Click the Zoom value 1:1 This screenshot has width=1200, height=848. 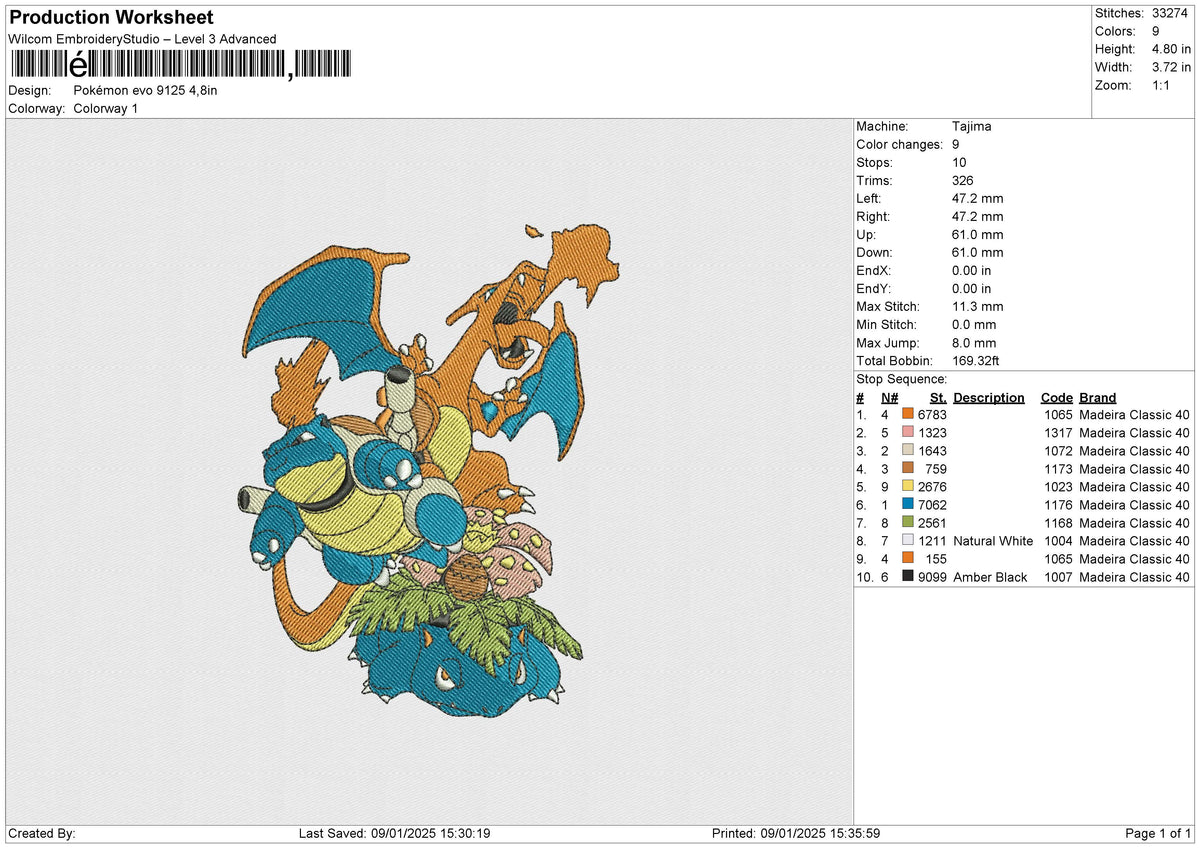[x=1163, y=85]
